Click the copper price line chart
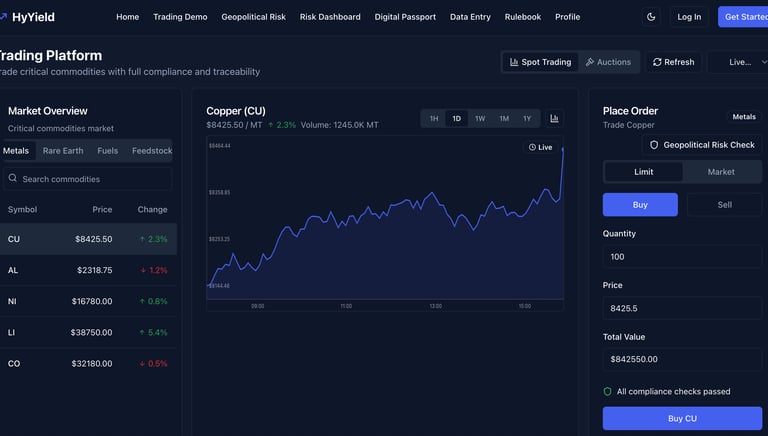The width and height of the screenshot is (768, 436). (385, 223)
